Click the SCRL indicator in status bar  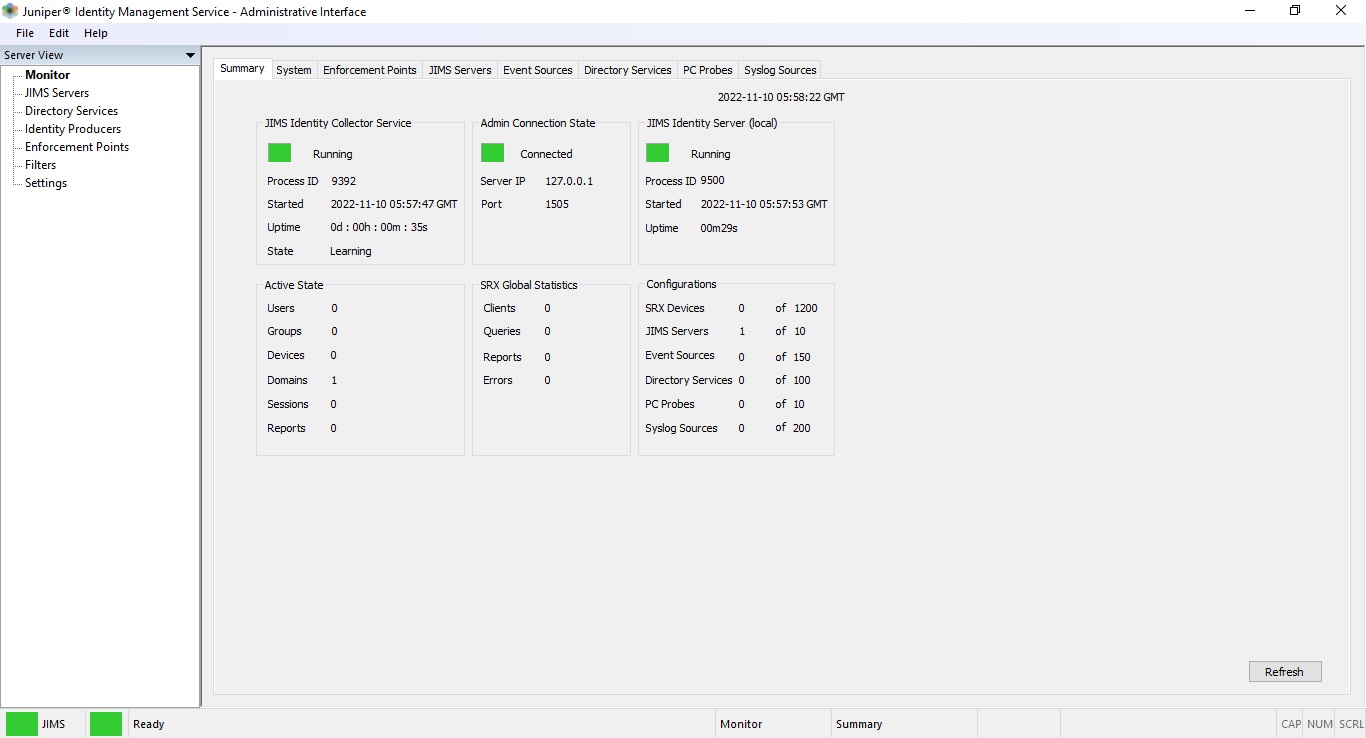(x=1351, y=724)
